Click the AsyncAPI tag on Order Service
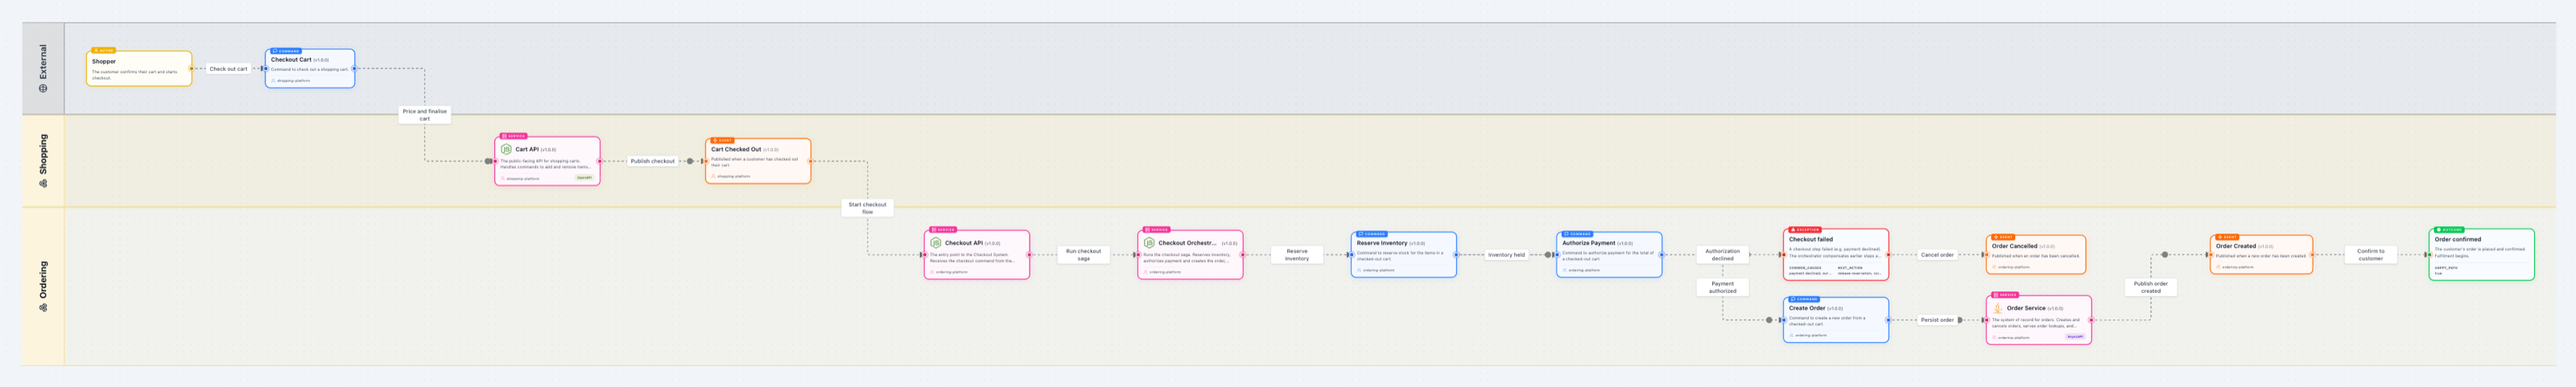The width and height of the screenshot is (2576, 387). [2075, 337]
